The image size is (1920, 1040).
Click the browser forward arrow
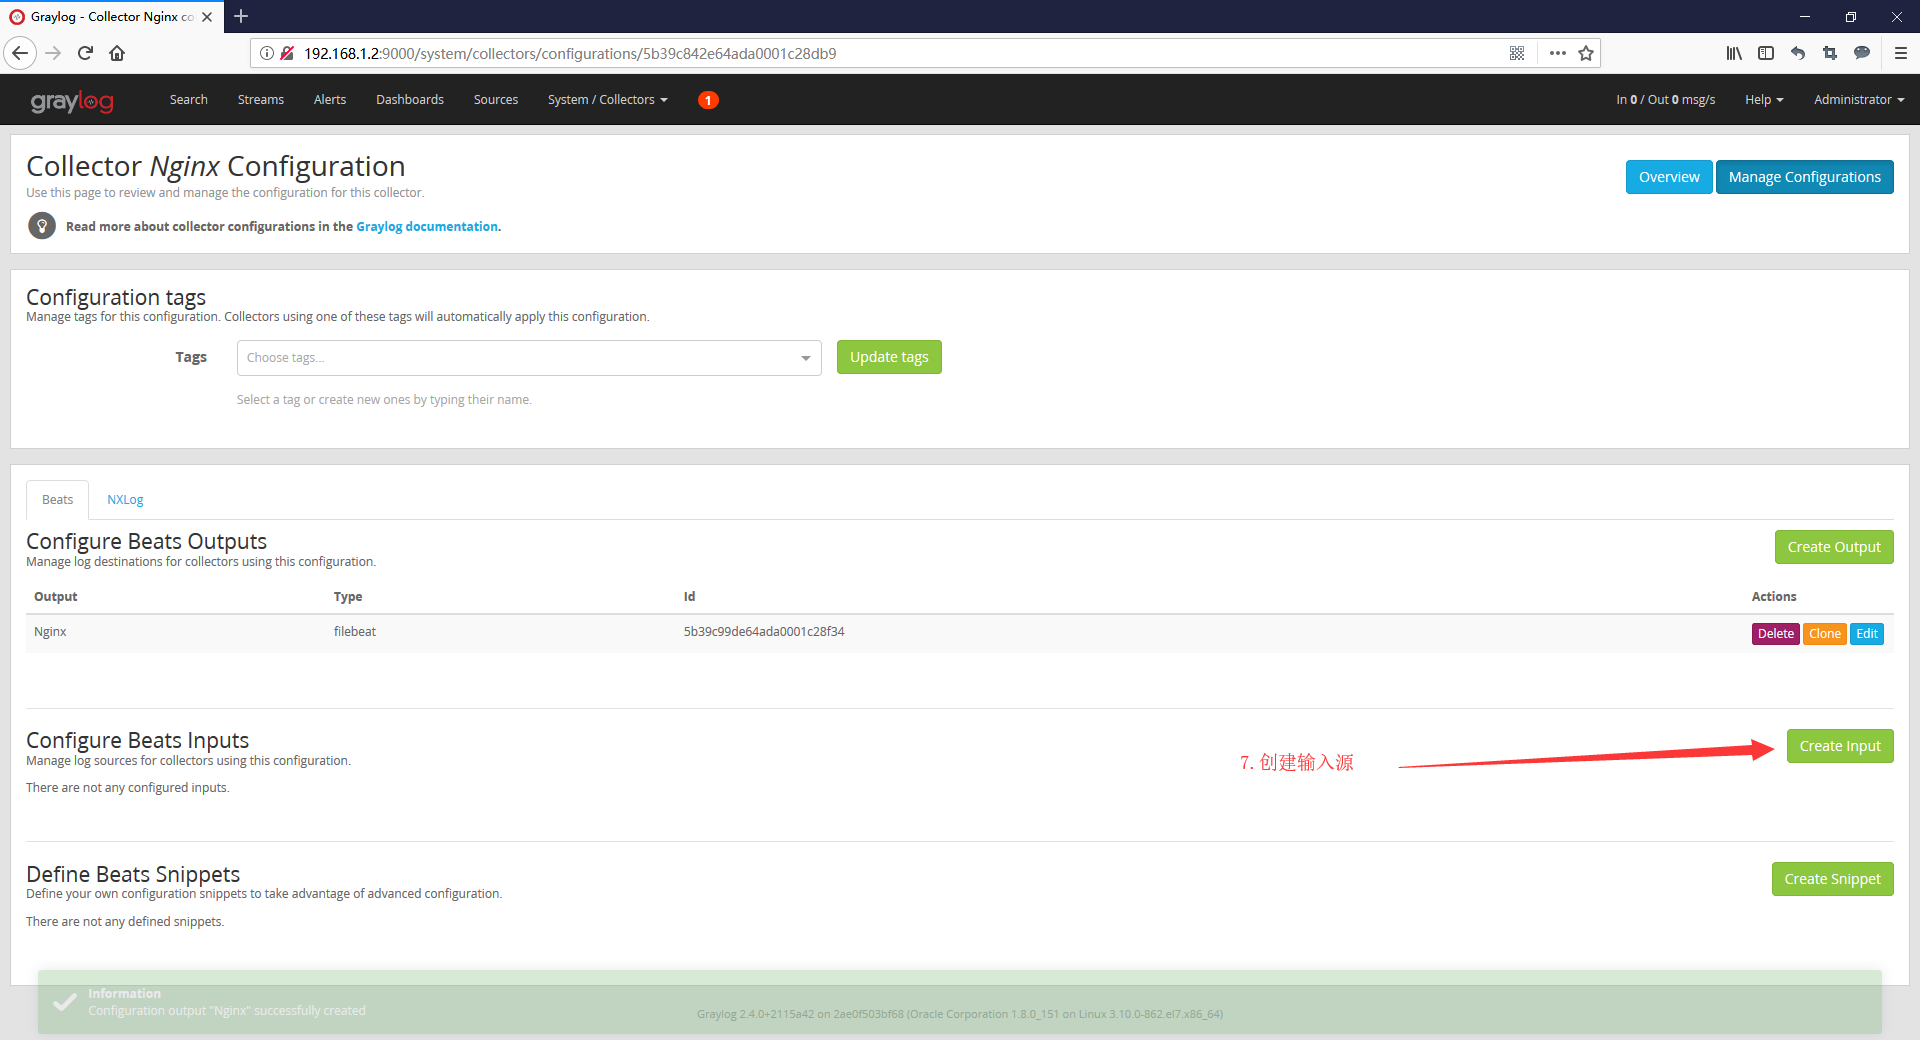(54, 53)
